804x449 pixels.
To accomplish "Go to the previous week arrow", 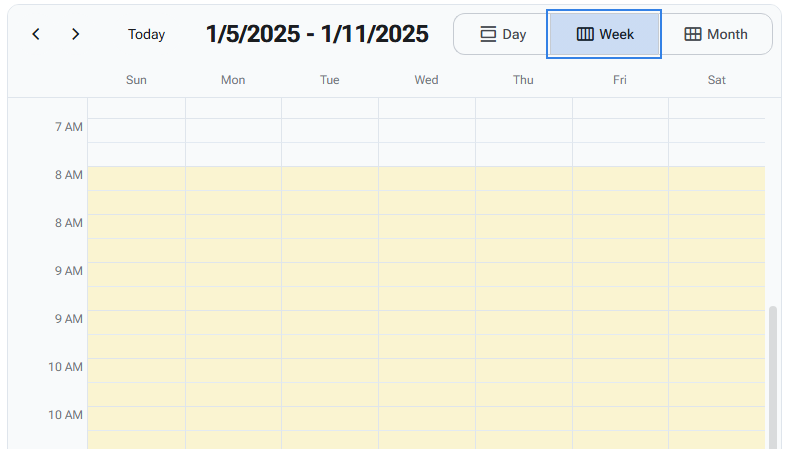I will pyautogui.click(x=36, y=34).
